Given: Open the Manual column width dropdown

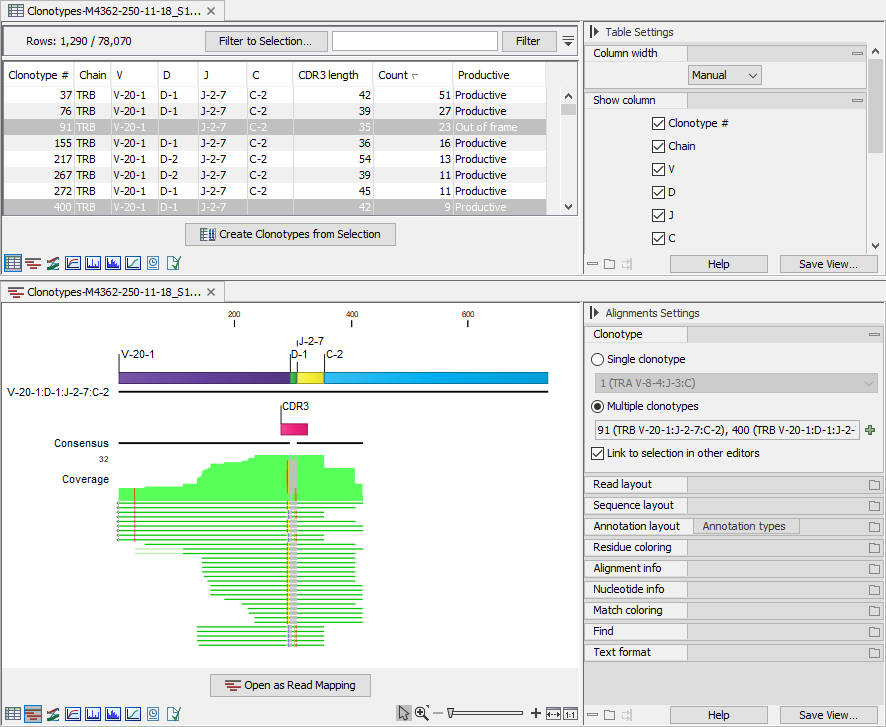Looking at the screenshot, I should point(724,75).
